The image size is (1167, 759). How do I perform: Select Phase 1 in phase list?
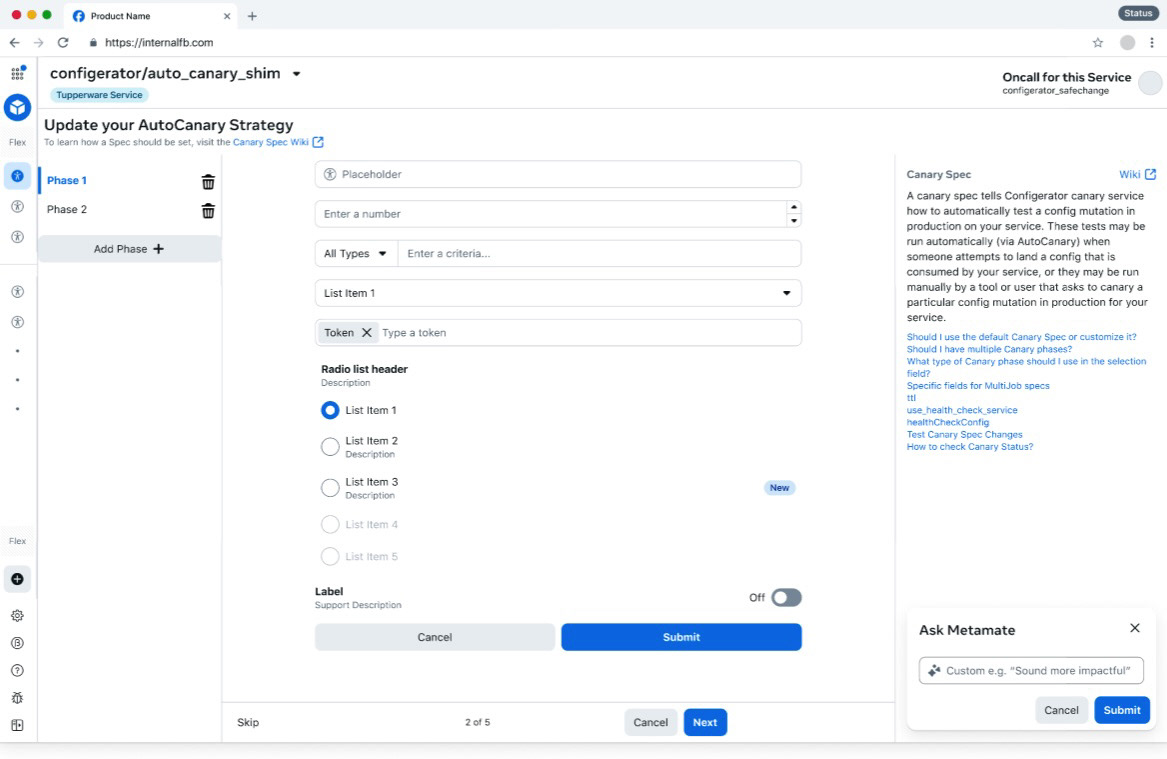[67, 180]
